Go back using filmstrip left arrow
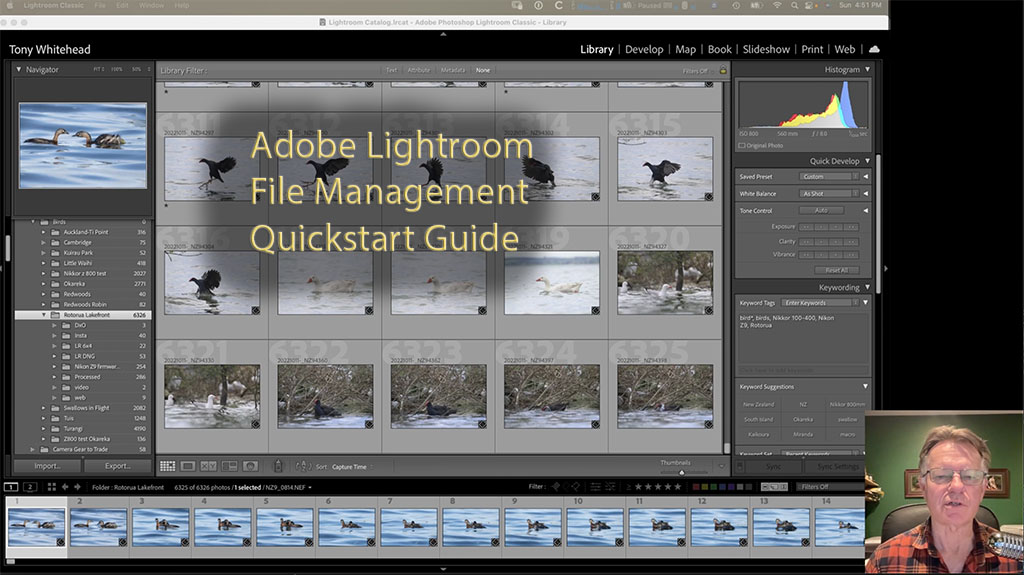This screenshot has width=1024, height=575. (x=65, y=487)
